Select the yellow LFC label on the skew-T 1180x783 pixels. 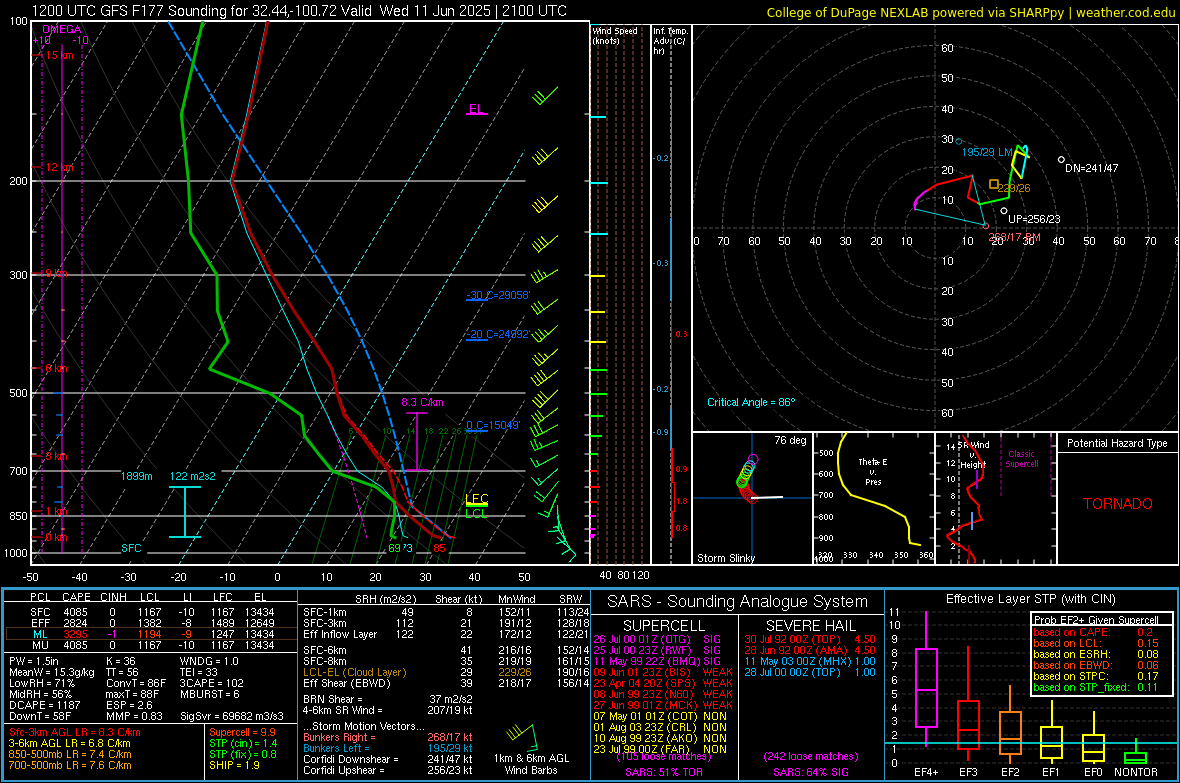point(476,498)
